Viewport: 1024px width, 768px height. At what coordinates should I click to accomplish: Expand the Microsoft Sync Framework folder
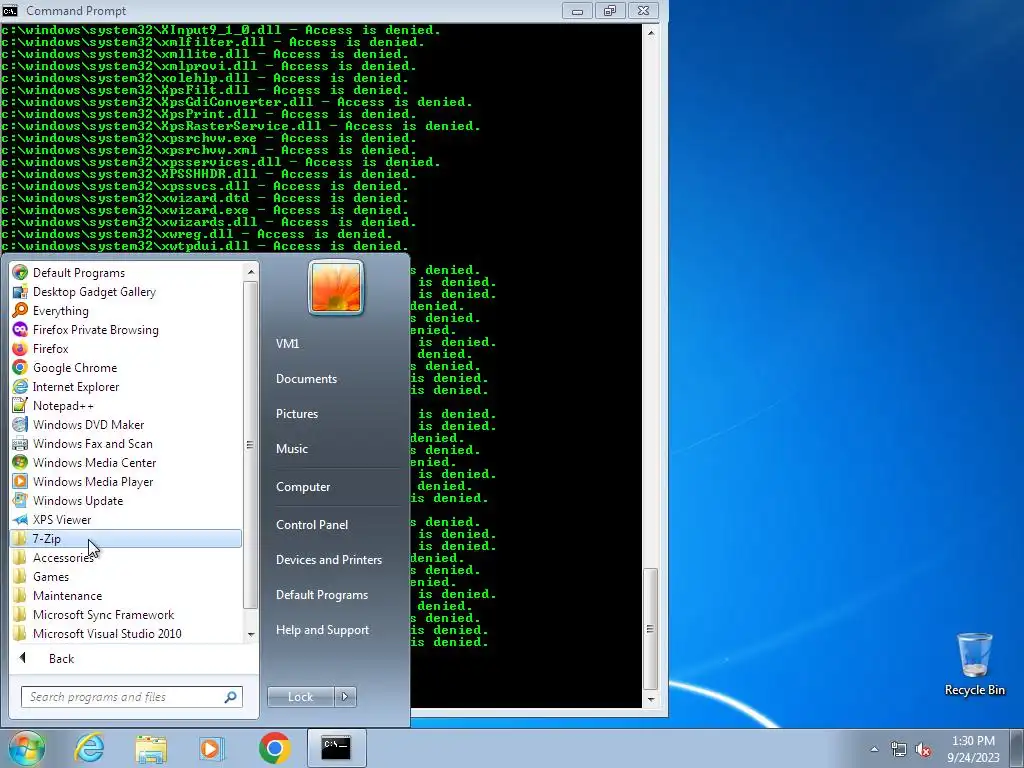[103, 615]
